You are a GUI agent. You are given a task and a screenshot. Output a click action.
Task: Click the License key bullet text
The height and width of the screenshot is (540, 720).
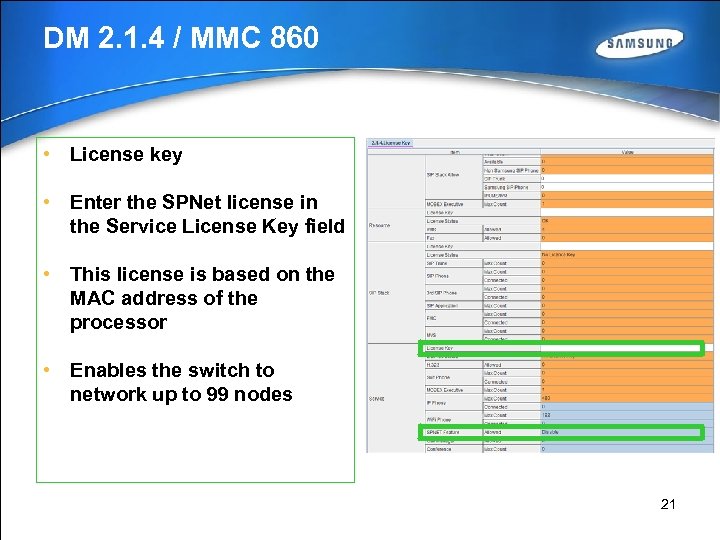click(126, 154)
